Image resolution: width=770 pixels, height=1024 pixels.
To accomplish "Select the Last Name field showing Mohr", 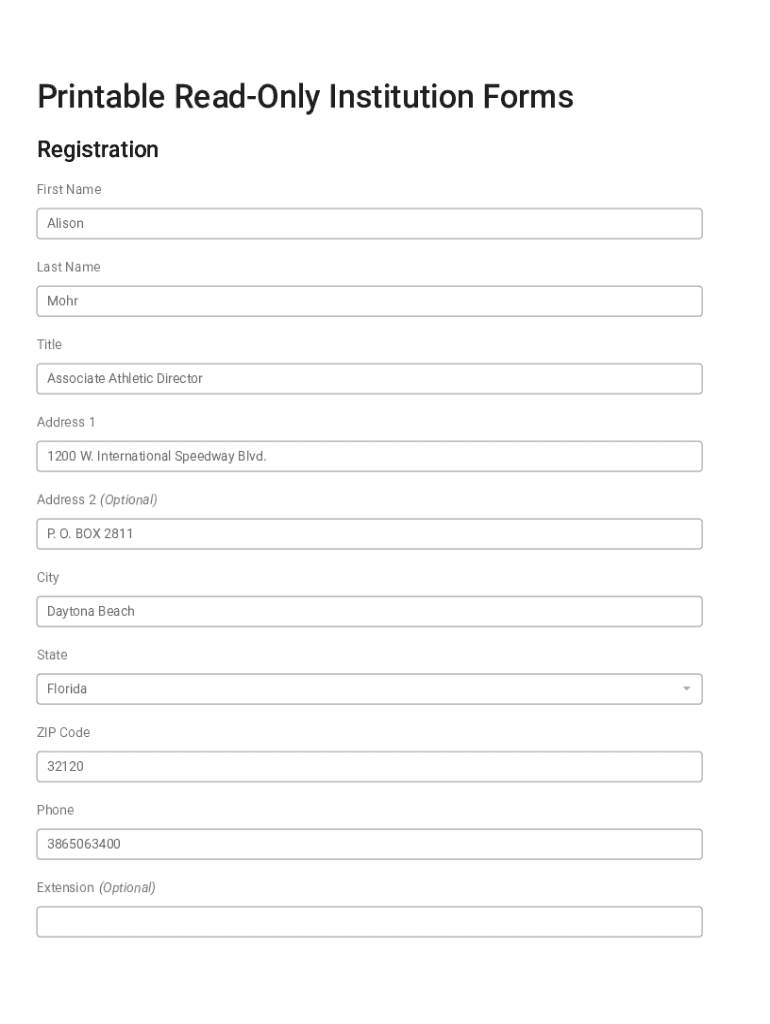I will [369, 300].
